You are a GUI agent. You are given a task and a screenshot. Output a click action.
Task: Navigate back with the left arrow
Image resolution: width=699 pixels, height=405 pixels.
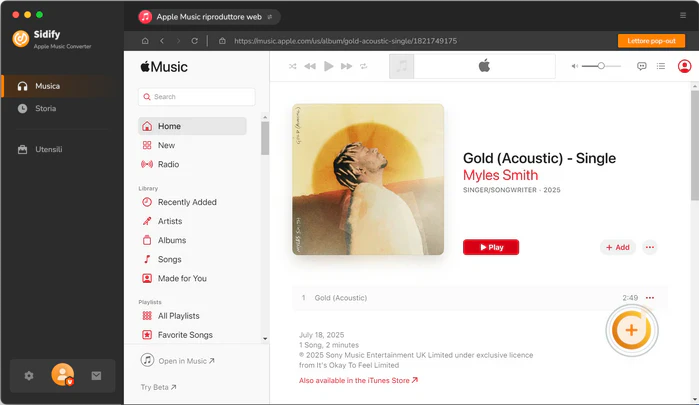(162, 41)
